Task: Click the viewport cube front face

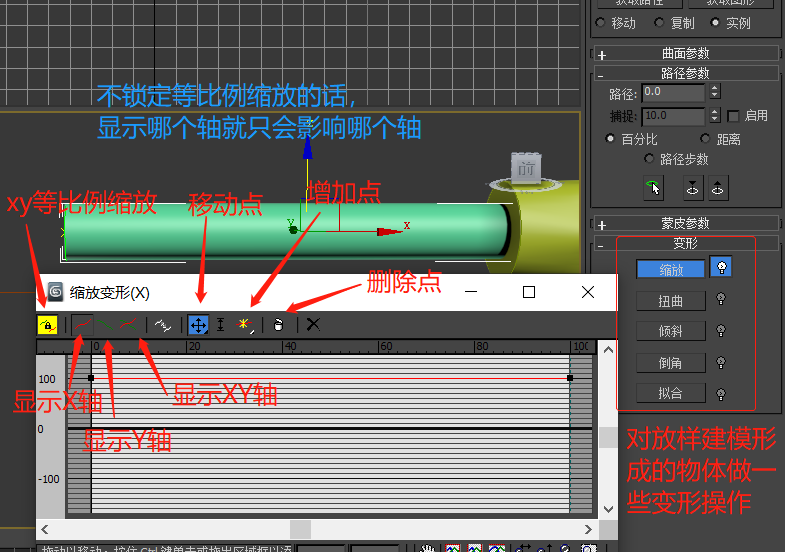Action: click(x=526, y=169)
